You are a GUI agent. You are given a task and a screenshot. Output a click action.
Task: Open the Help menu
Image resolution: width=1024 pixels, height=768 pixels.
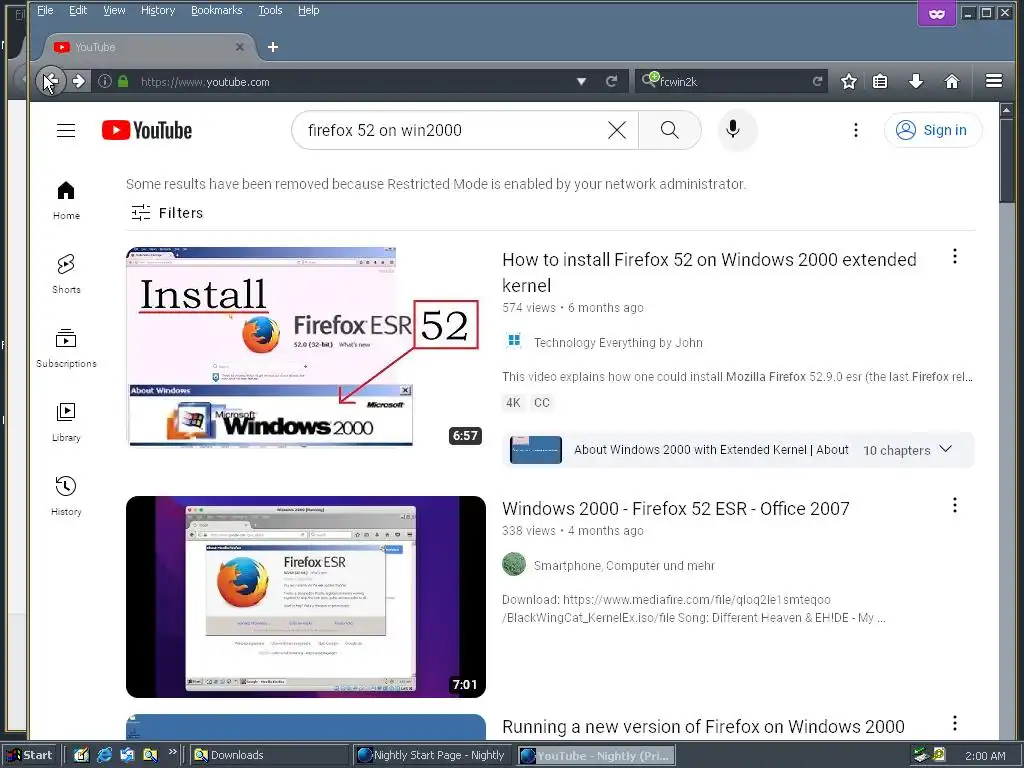(x=308, y=10)
